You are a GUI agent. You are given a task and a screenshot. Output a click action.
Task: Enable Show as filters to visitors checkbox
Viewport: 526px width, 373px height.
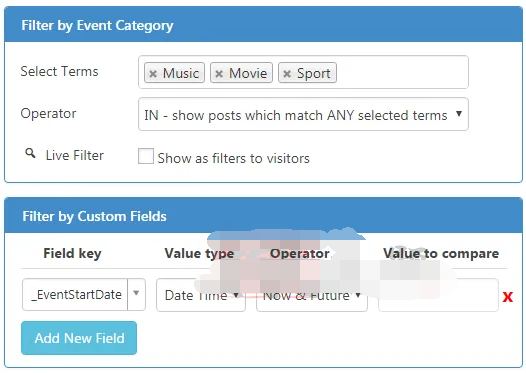pos(146,156)
